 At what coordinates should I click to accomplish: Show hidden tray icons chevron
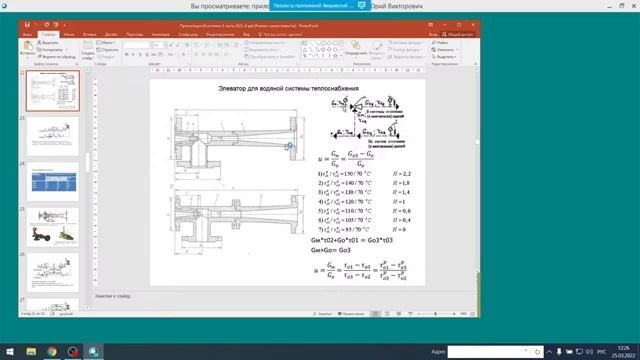coord(549,351)
